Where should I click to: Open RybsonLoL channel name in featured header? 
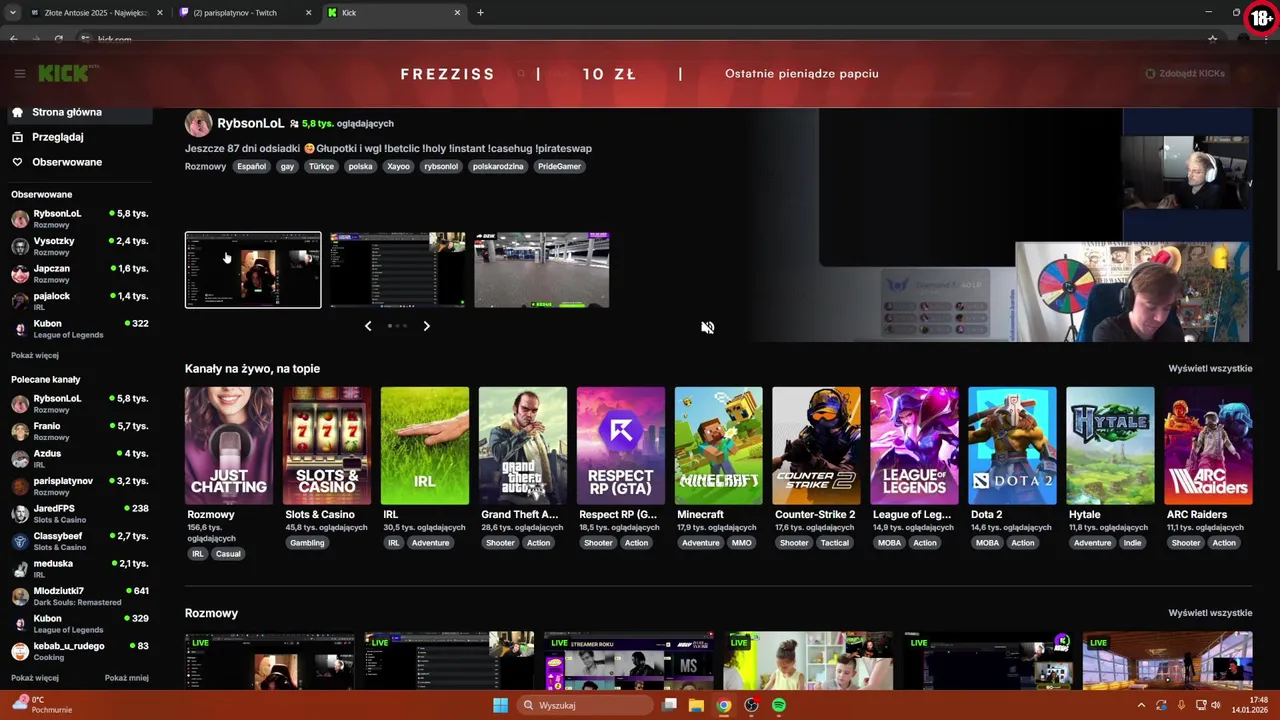(x=251, y=123)
